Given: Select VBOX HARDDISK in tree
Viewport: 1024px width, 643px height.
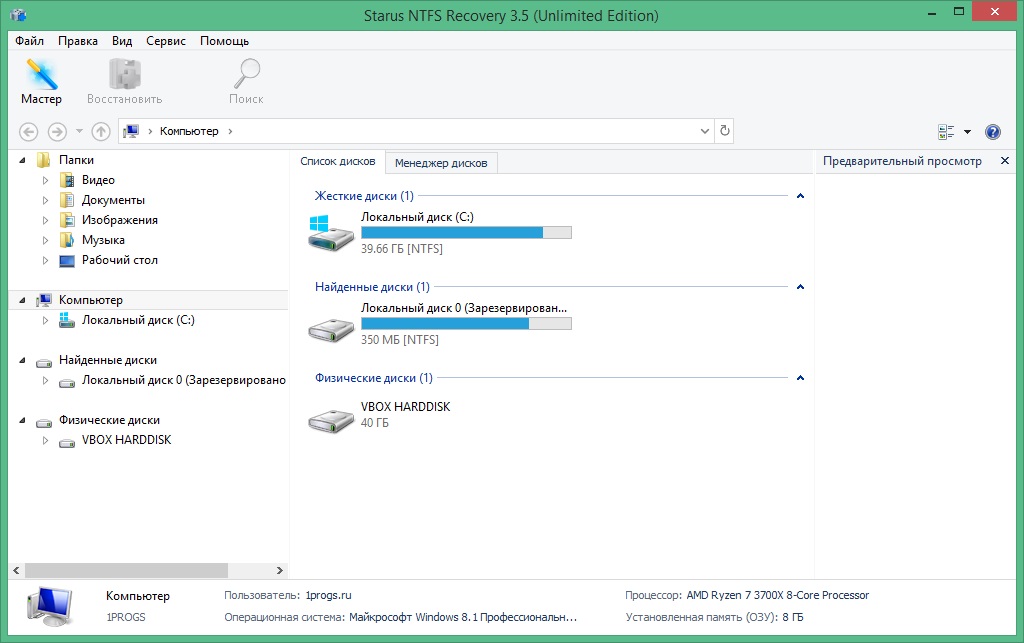Looking at the screenshot, I should (127, 440).
